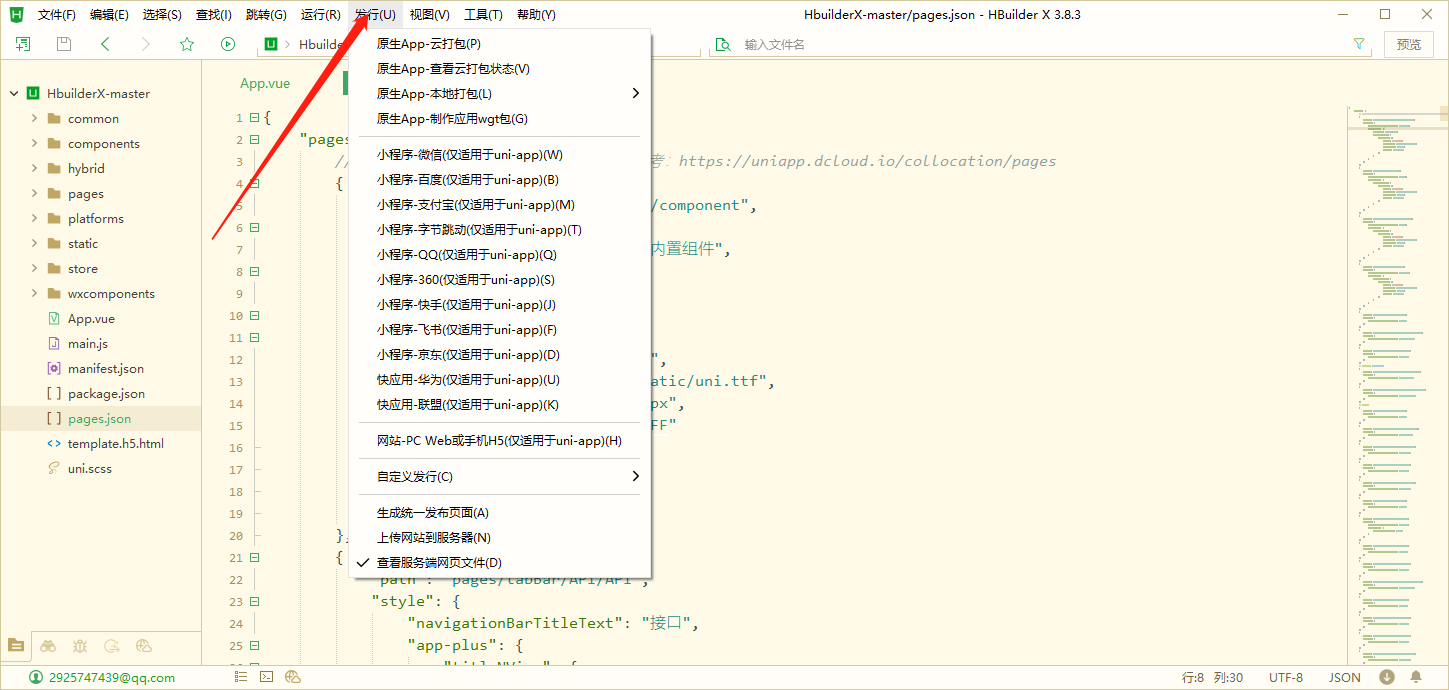The width and height of the screenshot is (1449, 690).
Task: Collapse the HbuilderX-master project tree
Action: pyautogui.click(x=12, y=93)
